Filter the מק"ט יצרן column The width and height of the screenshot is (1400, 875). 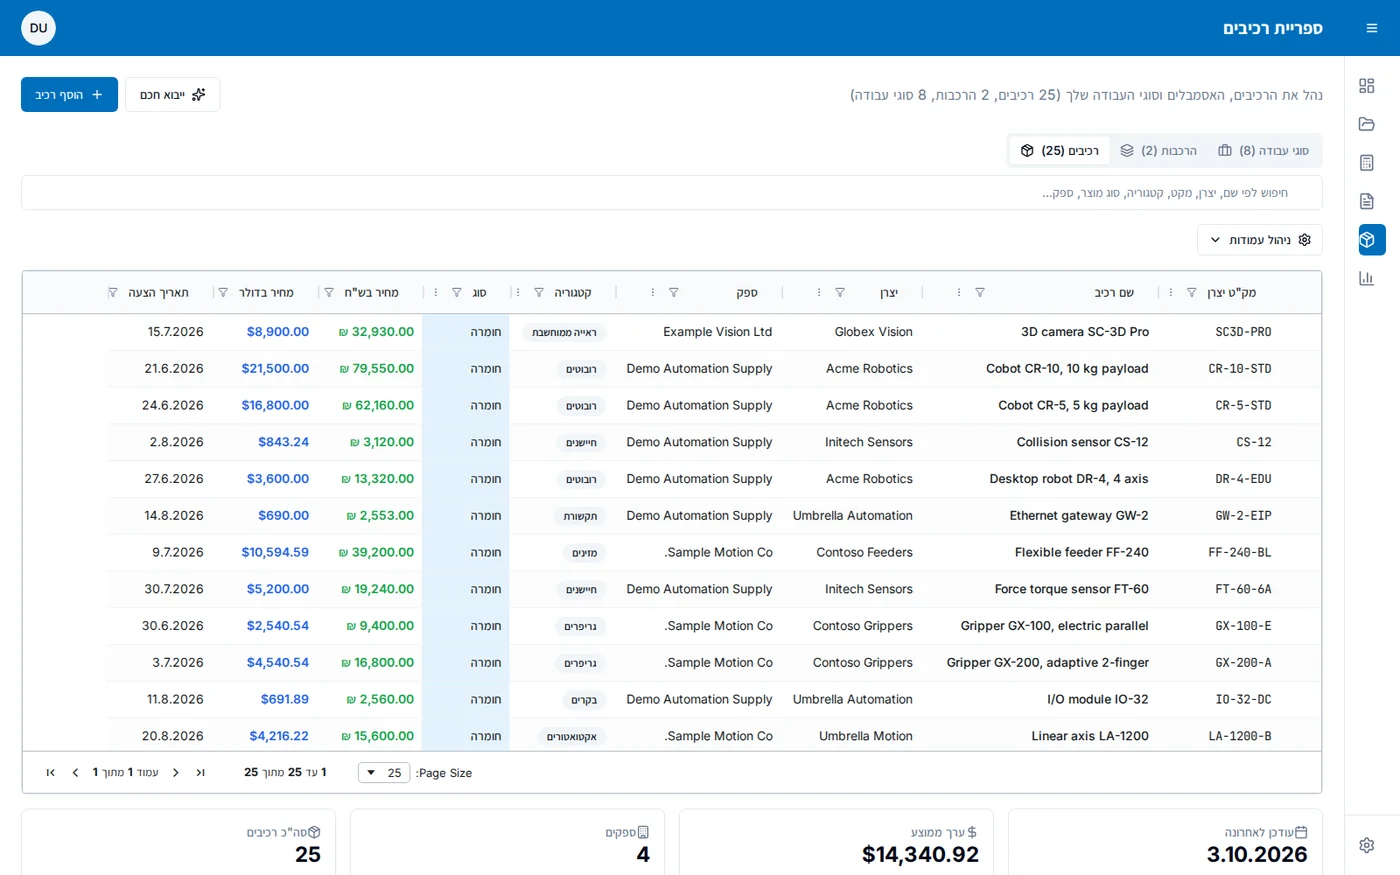coord(1191,293)
